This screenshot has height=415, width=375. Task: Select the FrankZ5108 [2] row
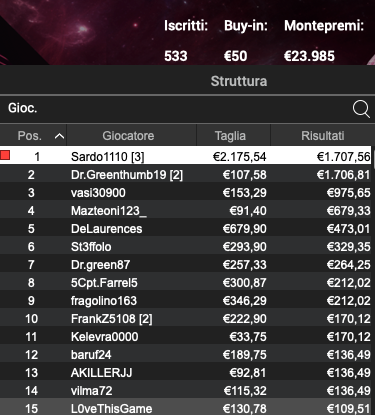[x=185, y=319]
